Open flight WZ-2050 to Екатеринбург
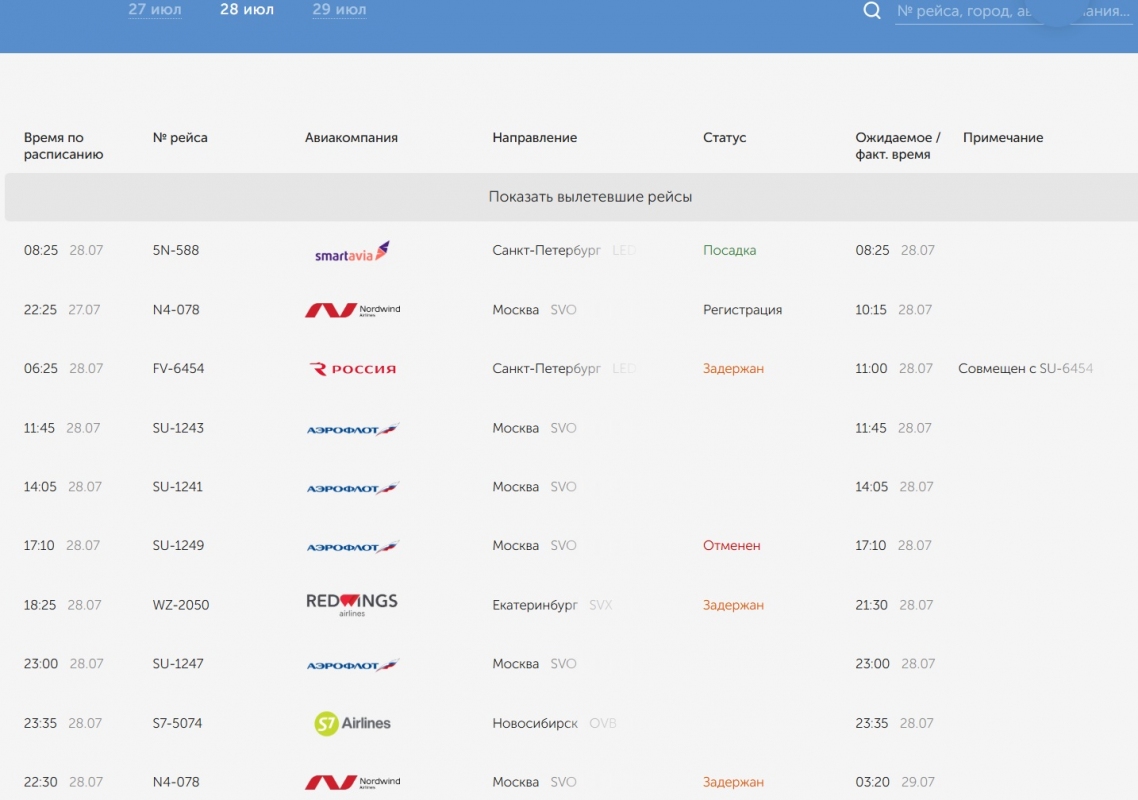The height and width of the screenshot is (800, 1138). [x=181, y=605]
